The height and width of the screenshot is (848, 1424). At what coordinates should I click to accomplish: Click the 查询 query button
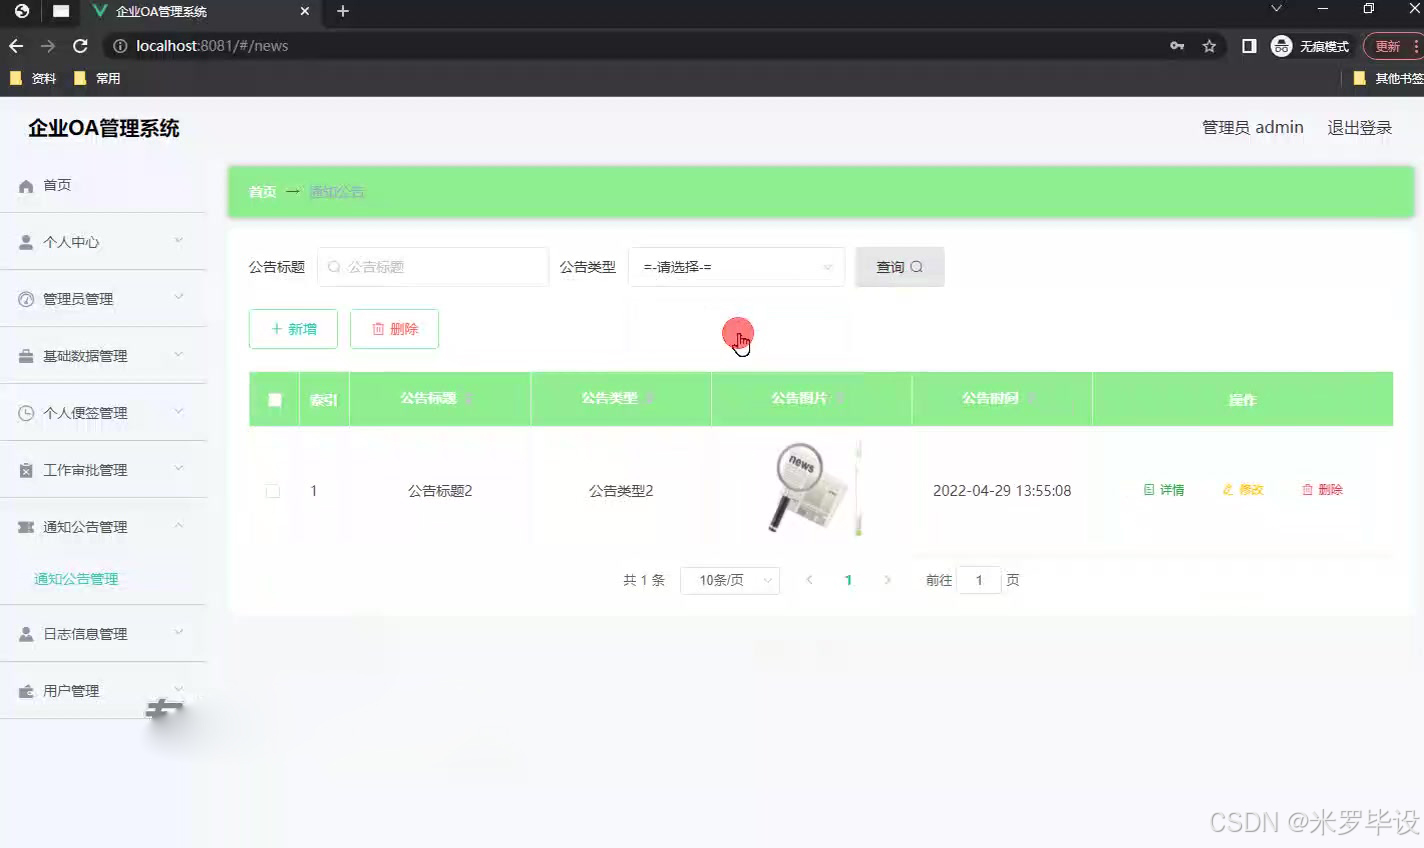[899, 267]
